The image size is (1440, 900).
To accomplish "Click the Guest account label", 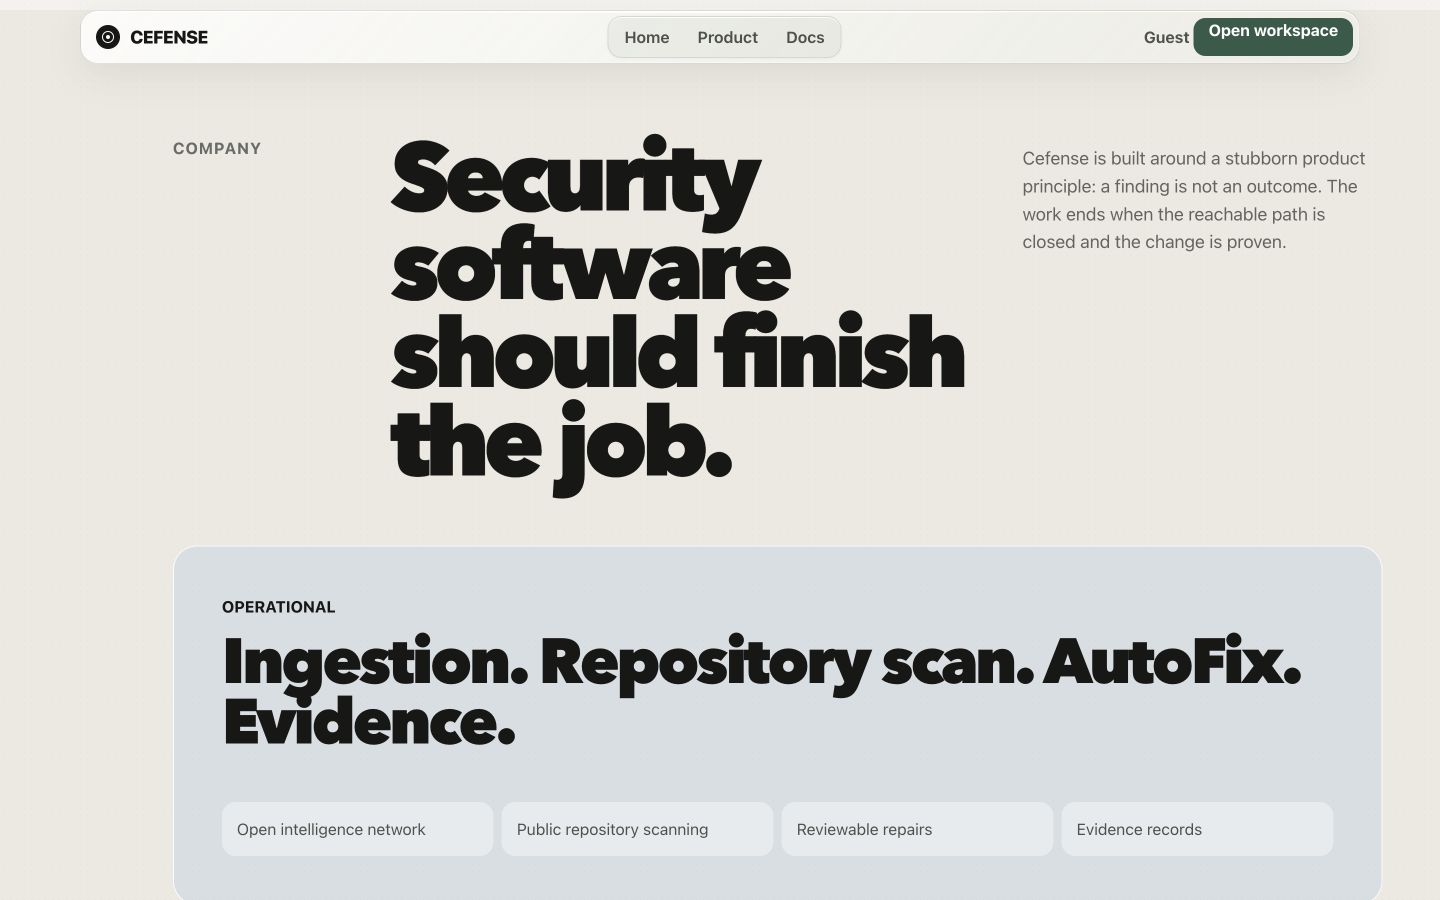I will point(1166,37).
